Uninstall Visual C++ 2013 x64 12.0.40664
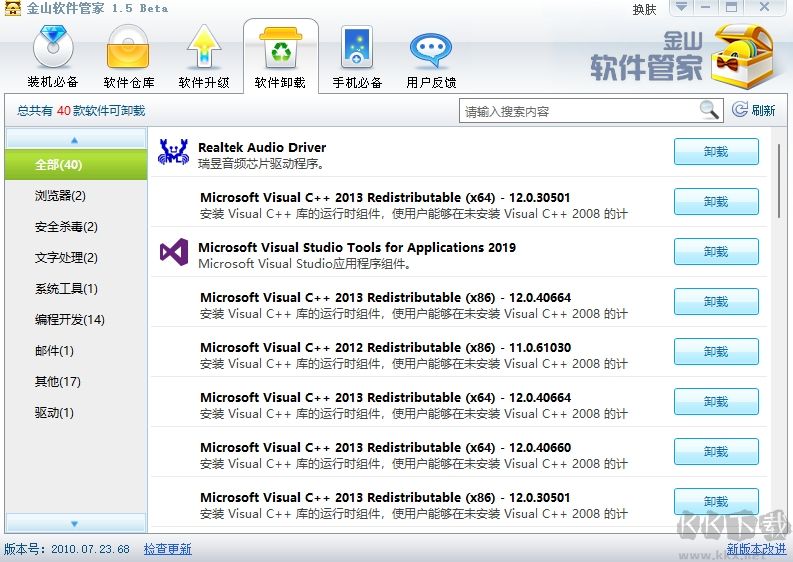 pyautogui.click(x=716, y=402)
